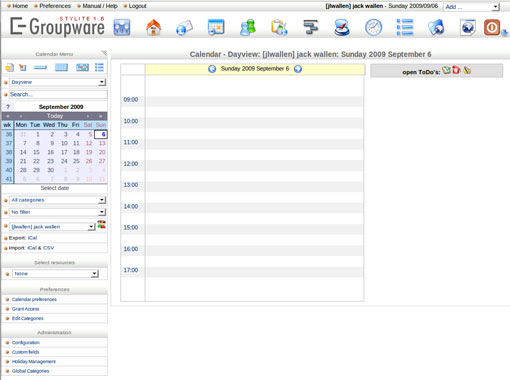Open the Resources checkmark stack icon
Viewport: 510px width, 380px height.
pyautogui.click(x=342, y=27)
